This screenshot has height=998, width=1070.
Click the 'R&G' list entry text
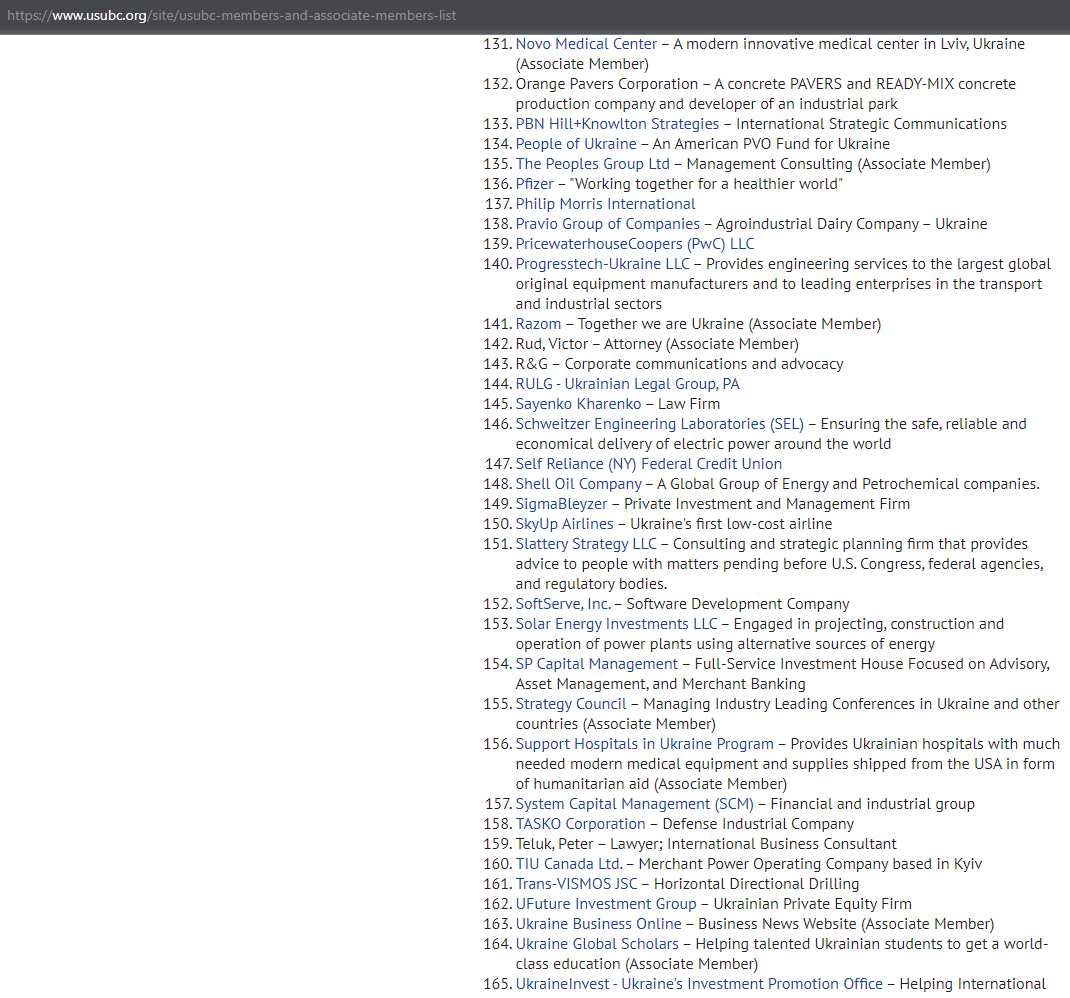click(532, 364)
